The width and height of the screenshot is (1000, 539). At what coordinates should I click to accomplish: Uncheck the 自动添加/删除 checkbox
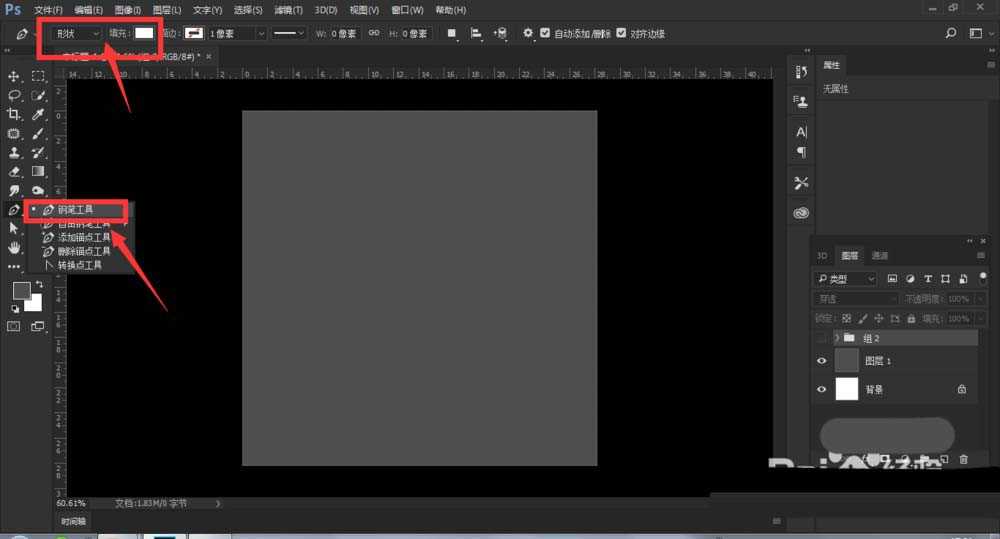pos(545,33)
